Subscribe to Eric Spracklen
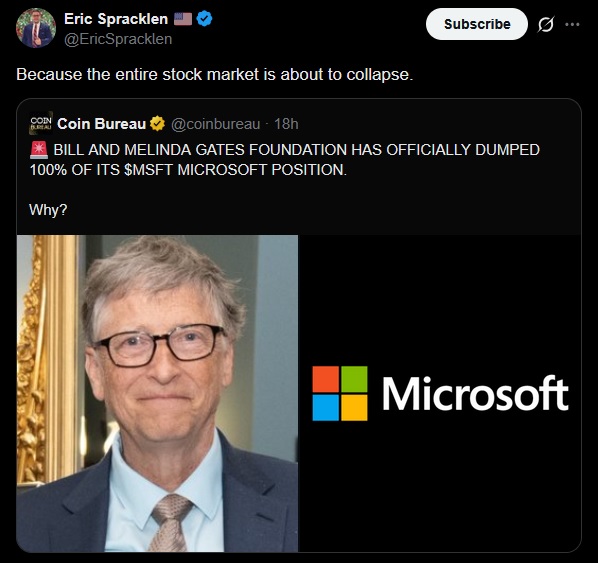 click(477, 24)
